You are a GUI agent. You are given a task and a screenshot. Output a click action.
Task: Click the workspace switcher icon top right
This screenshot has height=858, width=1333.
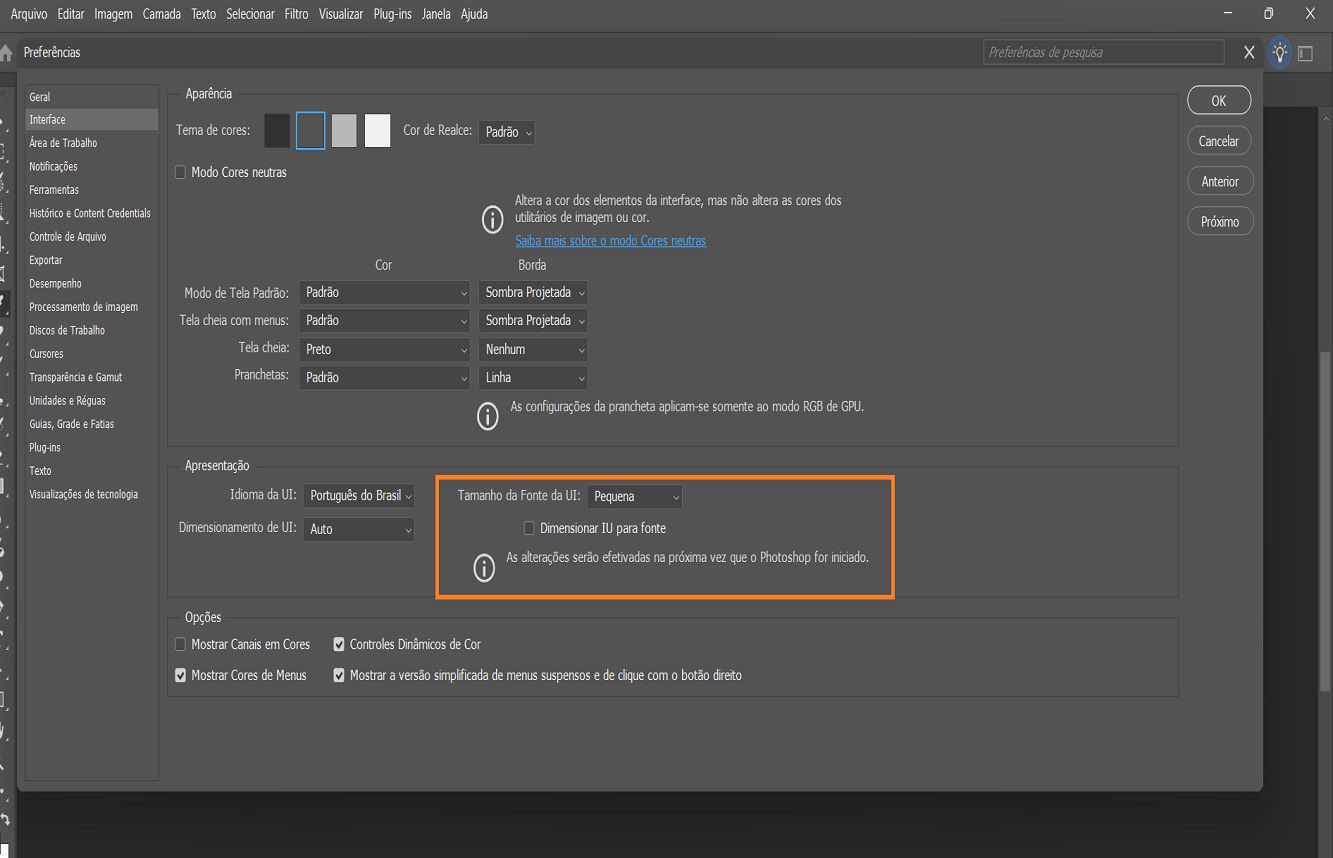[x=1305, y=52]
